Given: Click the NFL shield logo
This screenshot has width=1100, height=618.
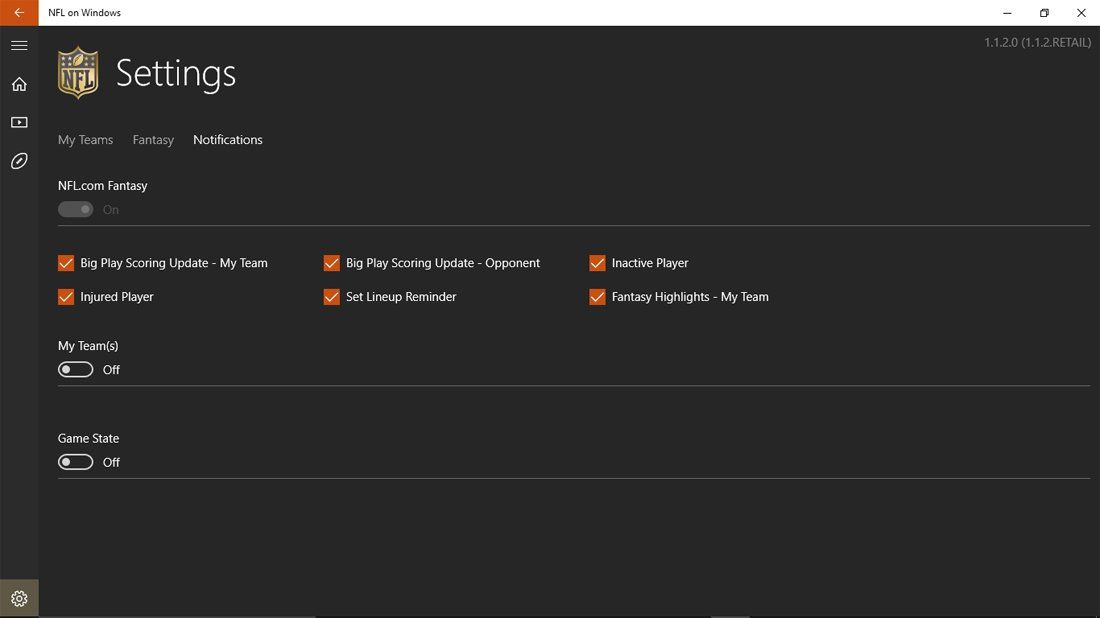Looking at the screenshot, I should pos(78,73).
